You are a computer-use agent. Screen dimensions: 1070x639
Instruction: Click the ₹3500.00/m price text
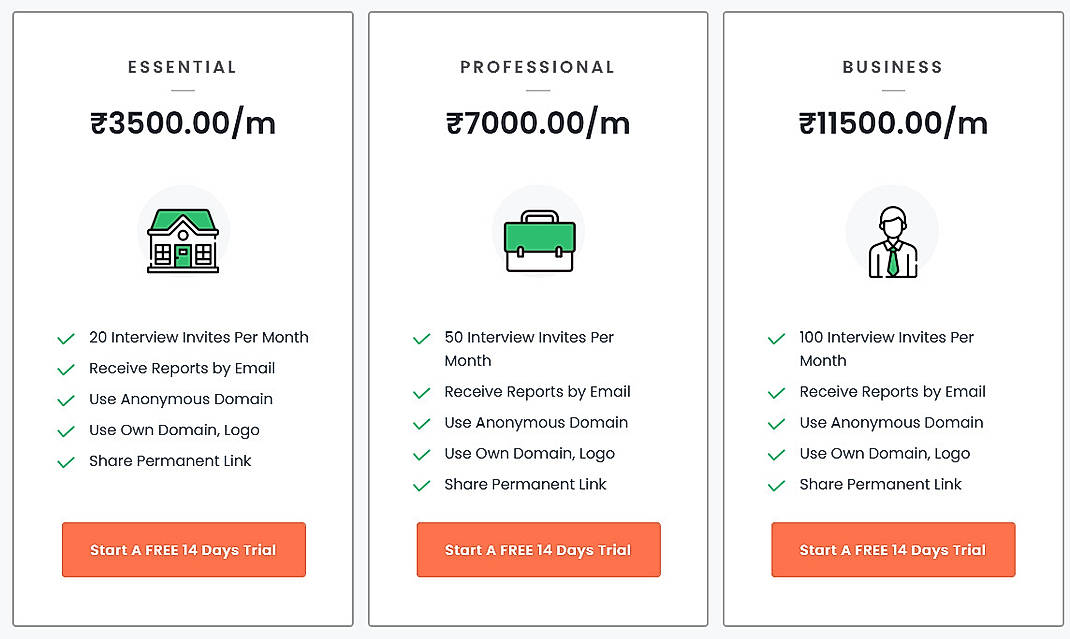[183, 122]
